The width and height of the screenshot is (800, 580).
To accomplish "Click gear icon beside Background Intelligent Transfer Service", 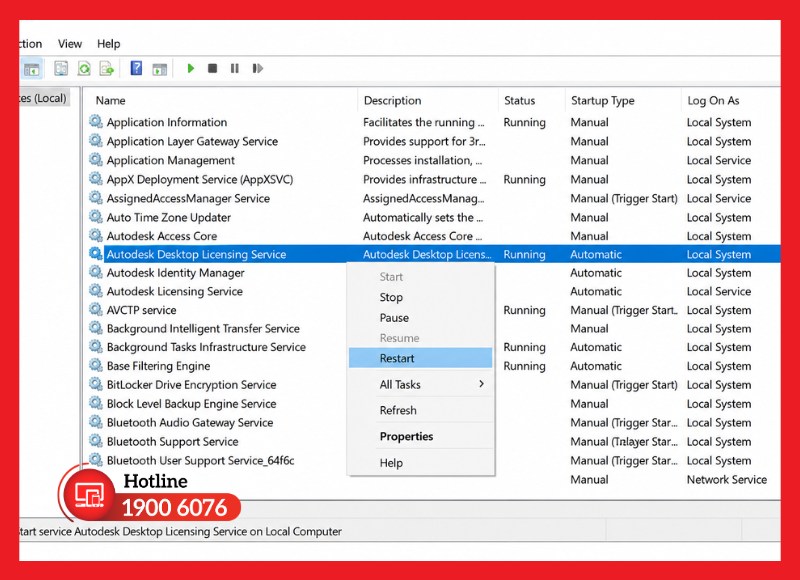I will [95, 327].
